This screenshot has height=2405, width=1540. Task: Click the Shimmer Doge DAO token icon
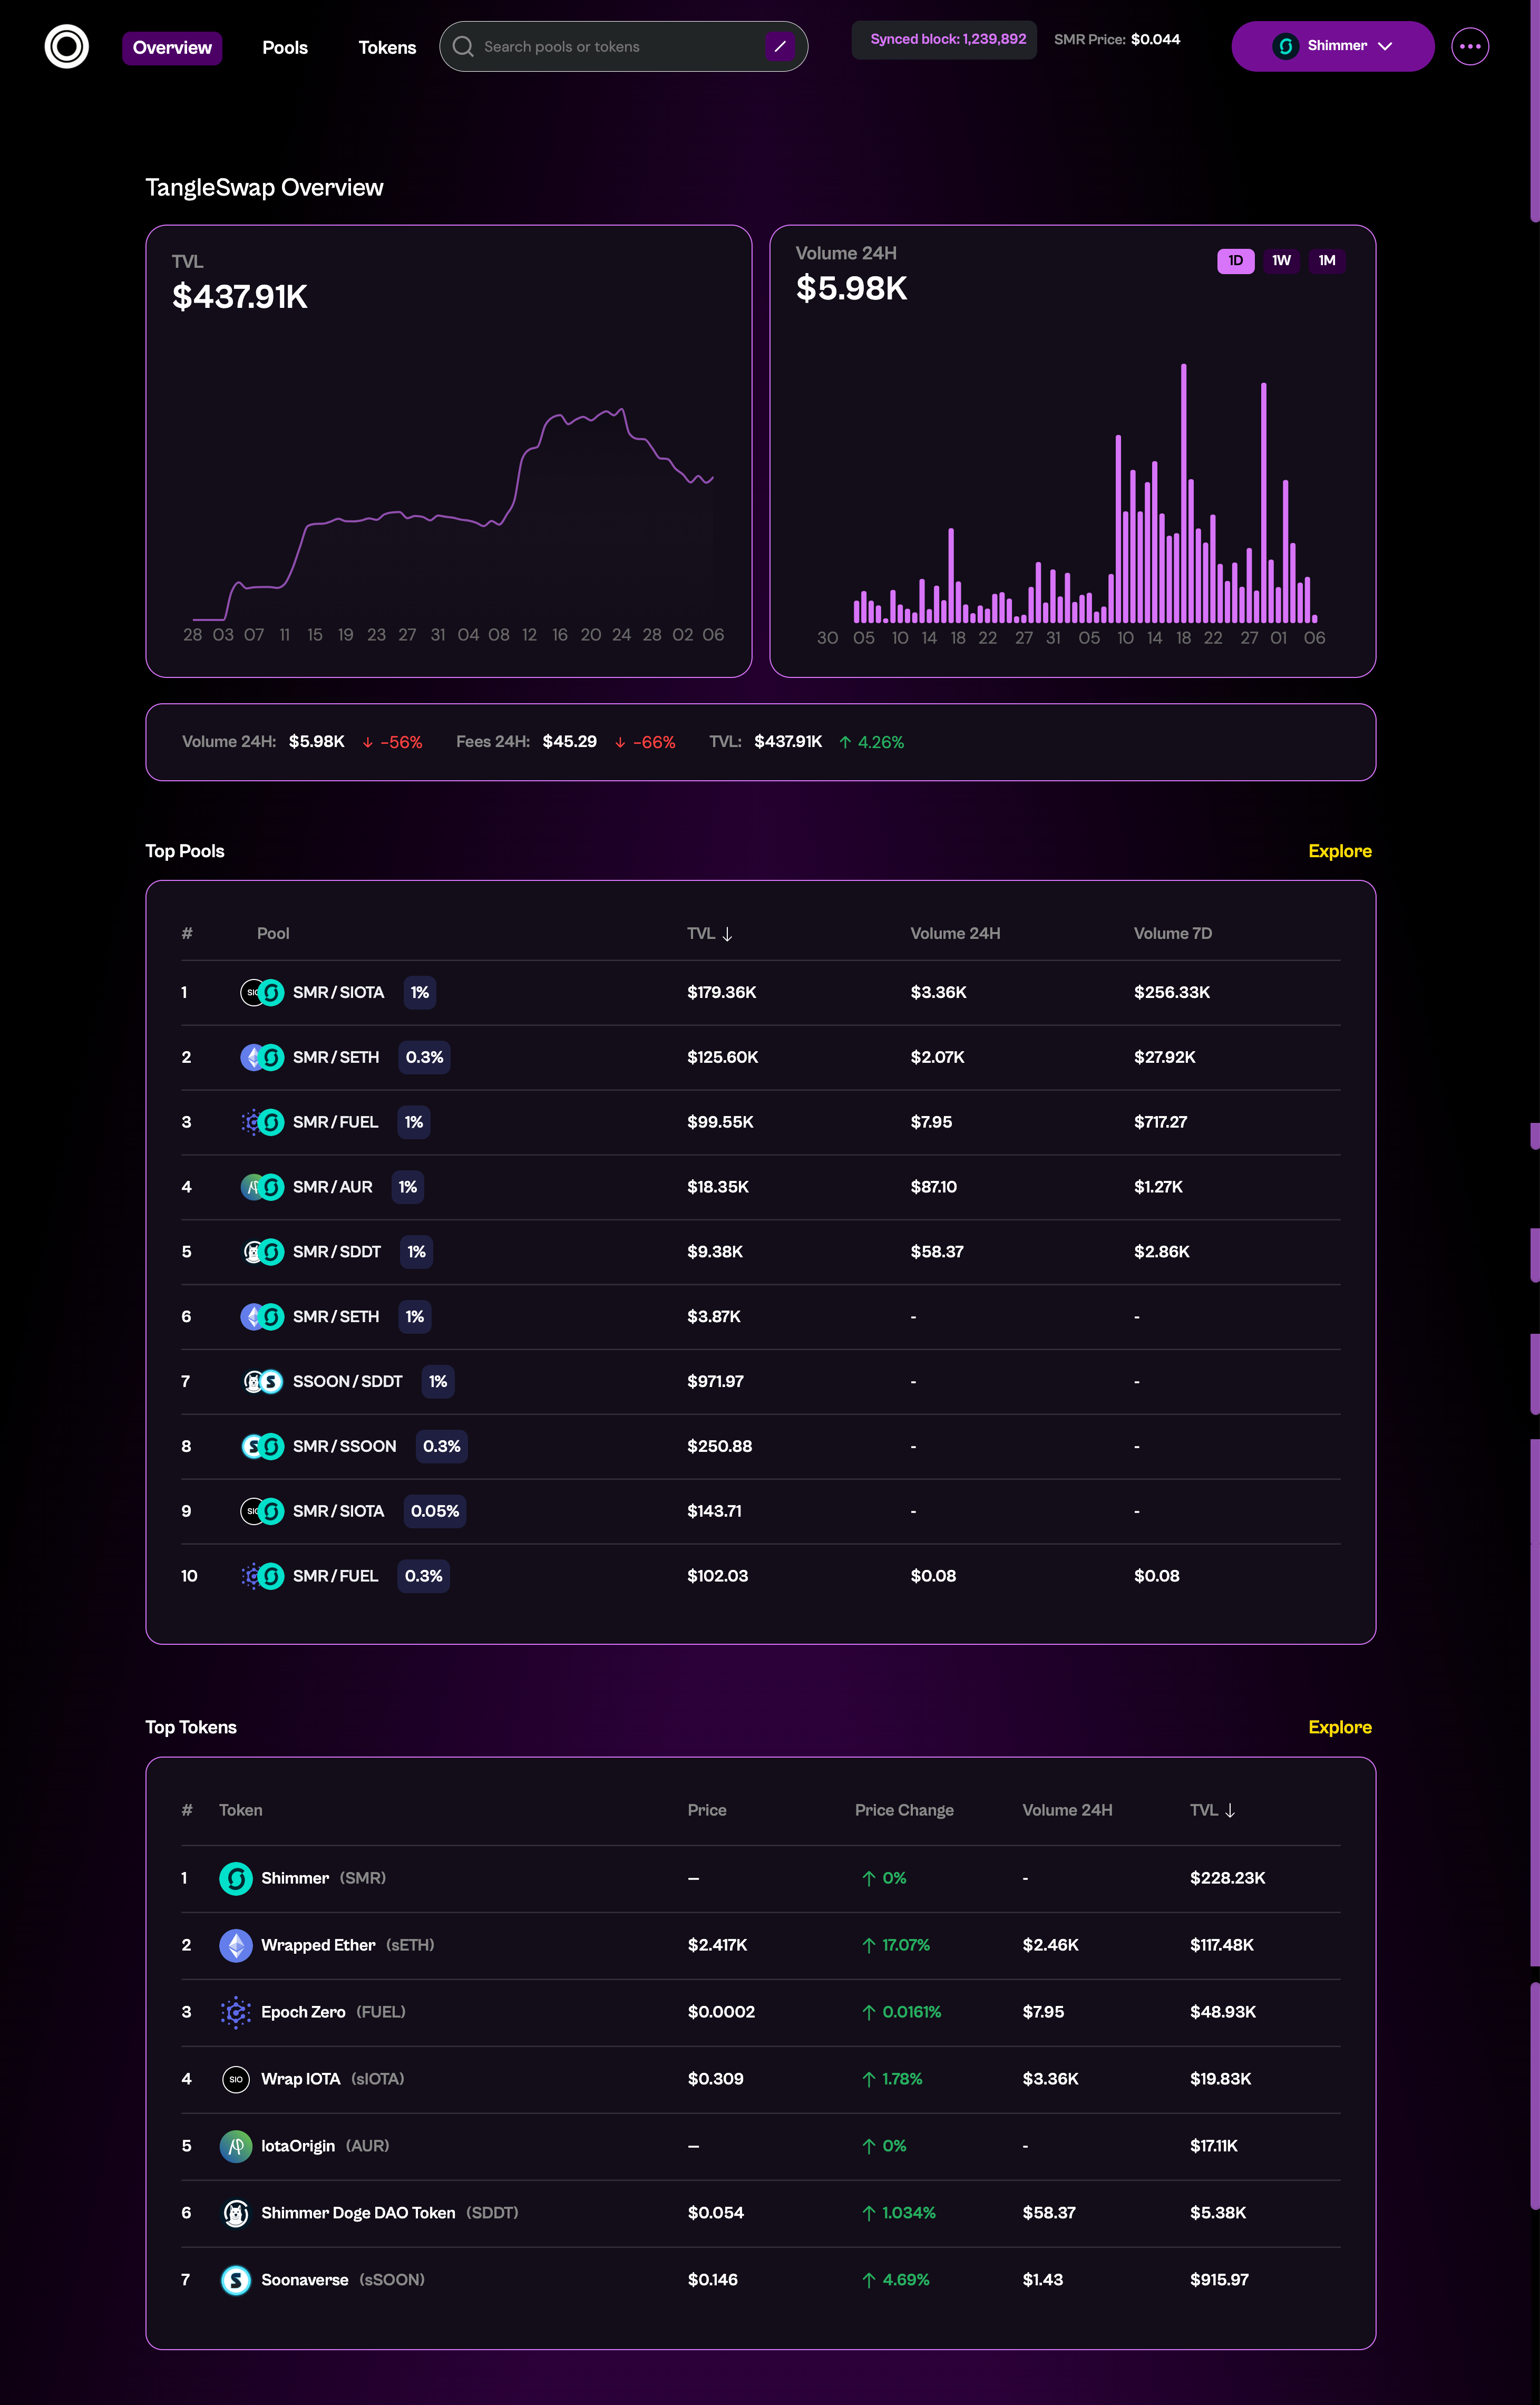click(x=236, y=2213)
